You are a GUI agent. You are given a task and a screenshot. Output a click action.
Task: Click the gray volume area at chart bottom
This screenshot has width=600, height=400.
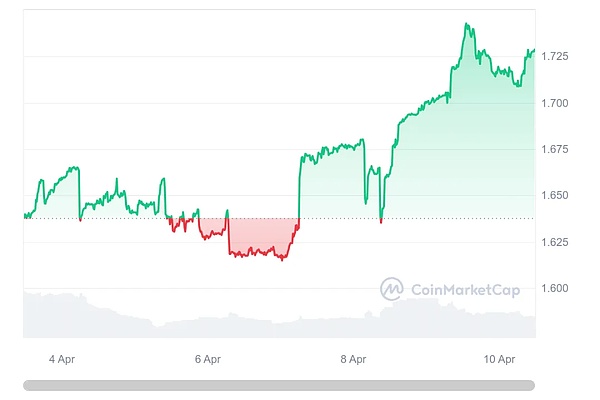coord(200,320)
